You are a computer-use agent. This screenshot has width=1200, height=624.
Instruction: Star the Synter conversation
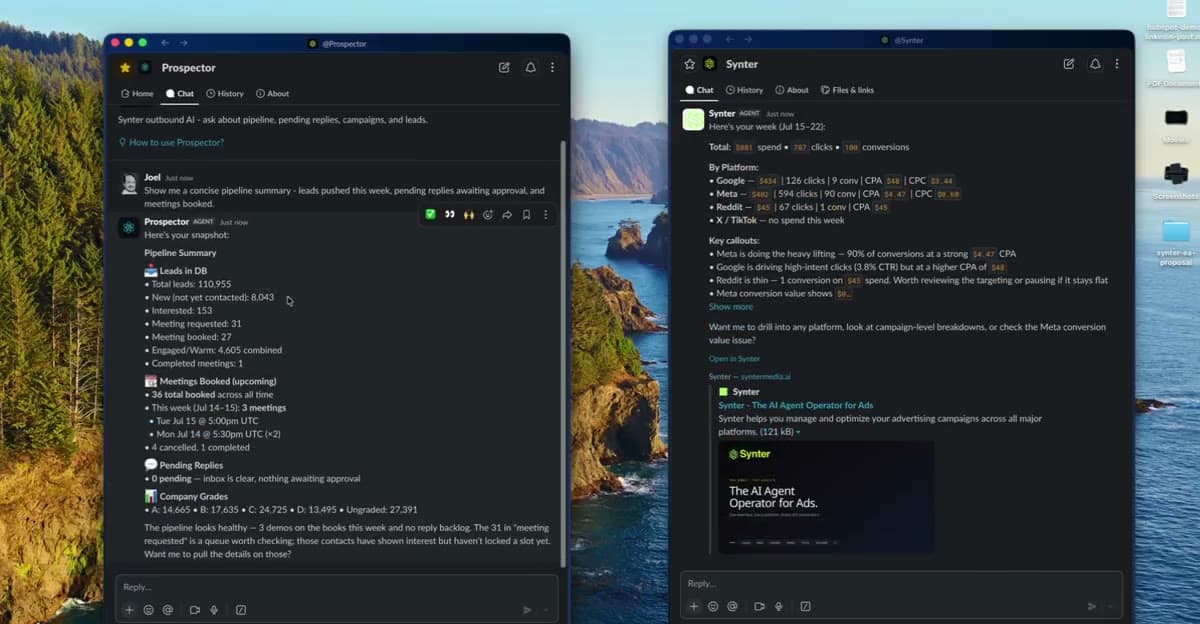point(689,64)
